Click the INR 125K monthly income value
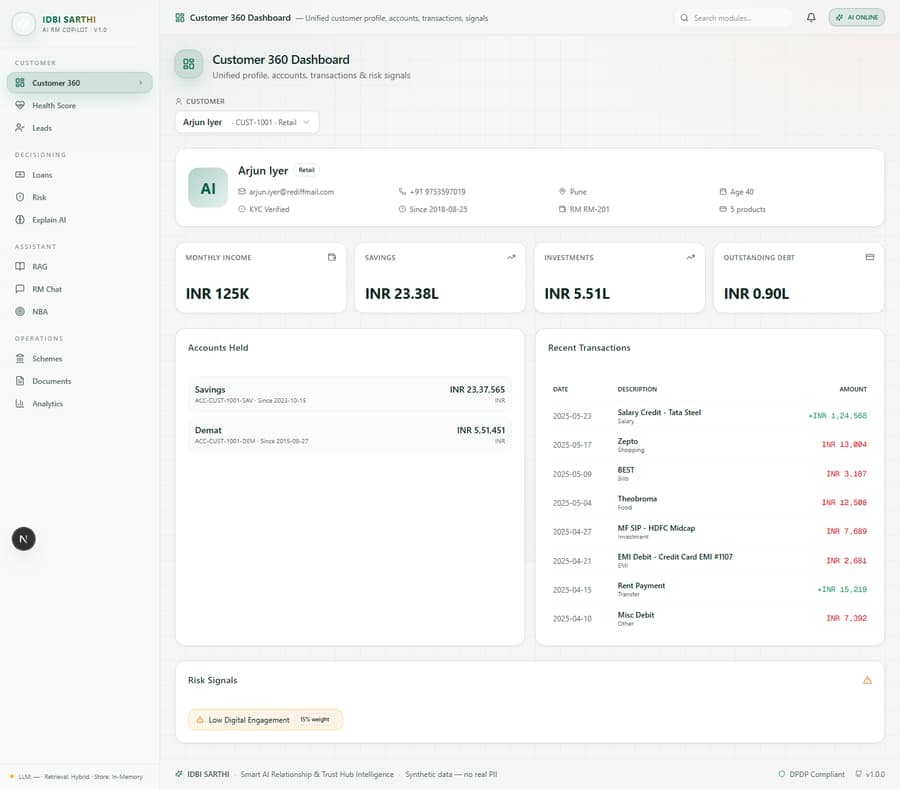 pos(218,294)
